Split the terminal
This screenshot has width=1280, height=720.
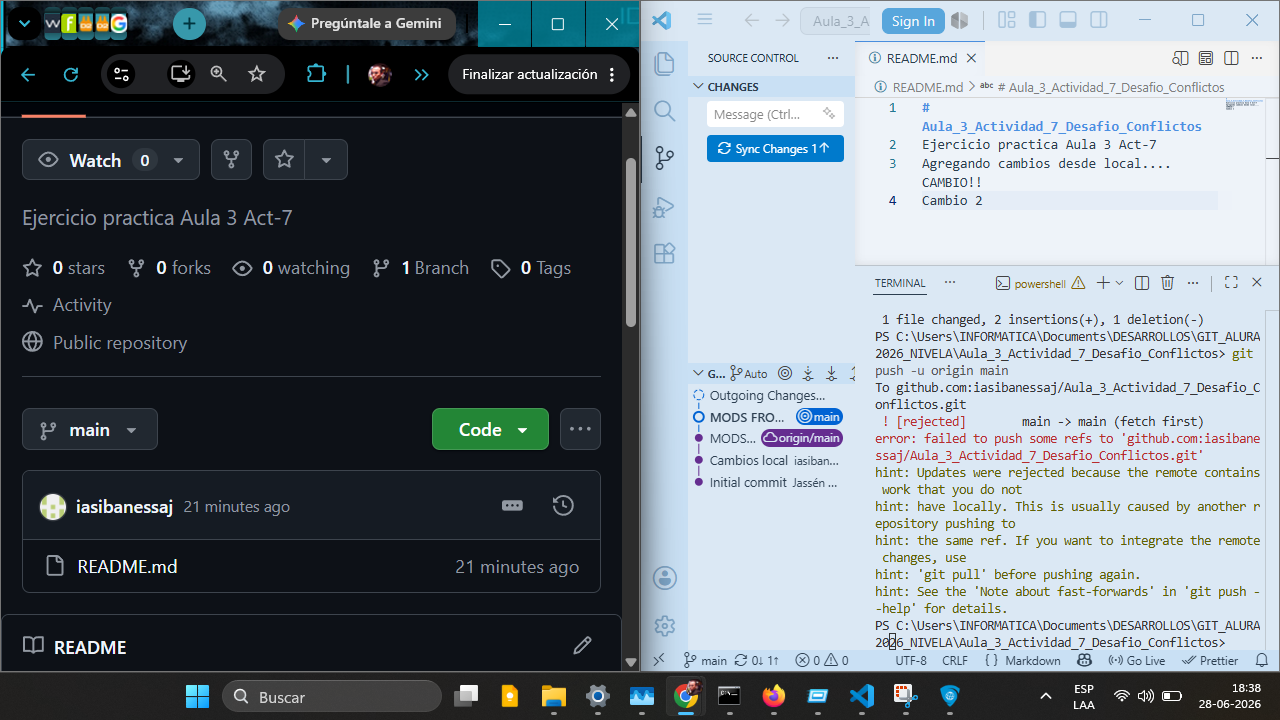click(1142, 283)
